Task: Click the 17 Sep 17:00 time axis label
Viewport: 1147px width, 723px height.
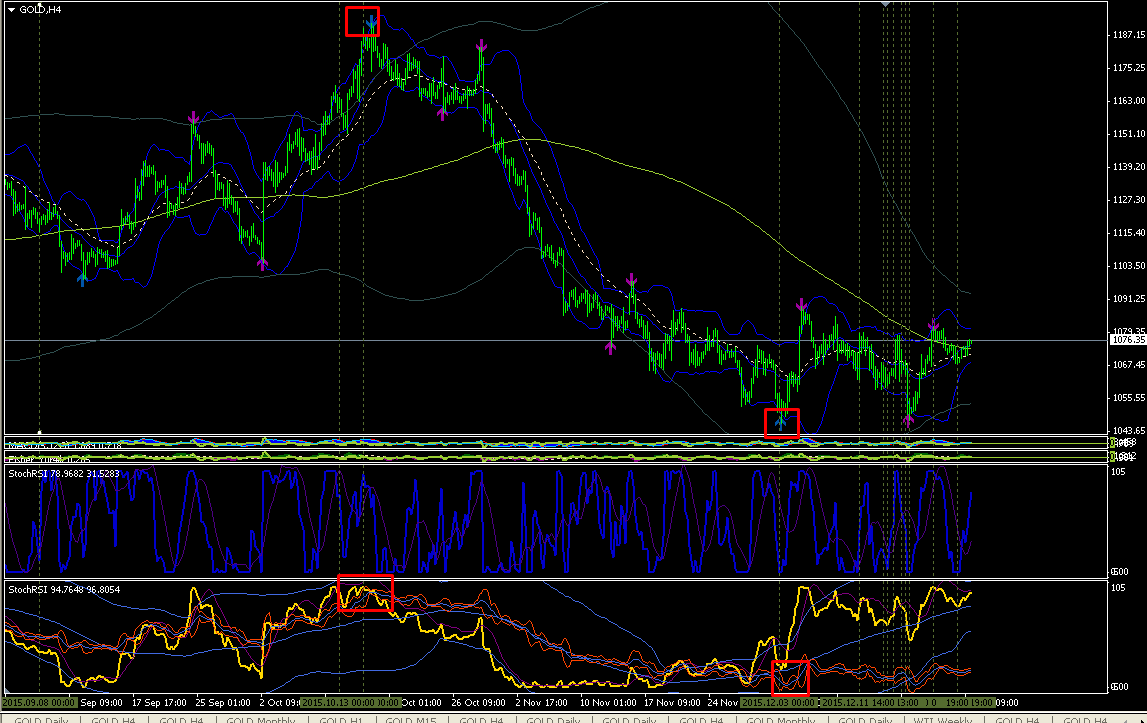Action: pos(159,703)
